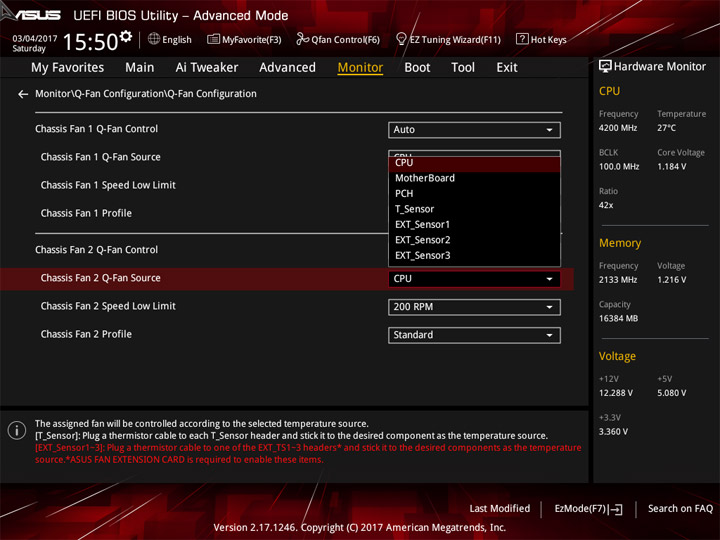The height and width of the screenshot is (540, 720).
Task: Select T_Sensor as the fan source
Action: tap(474, 209)
